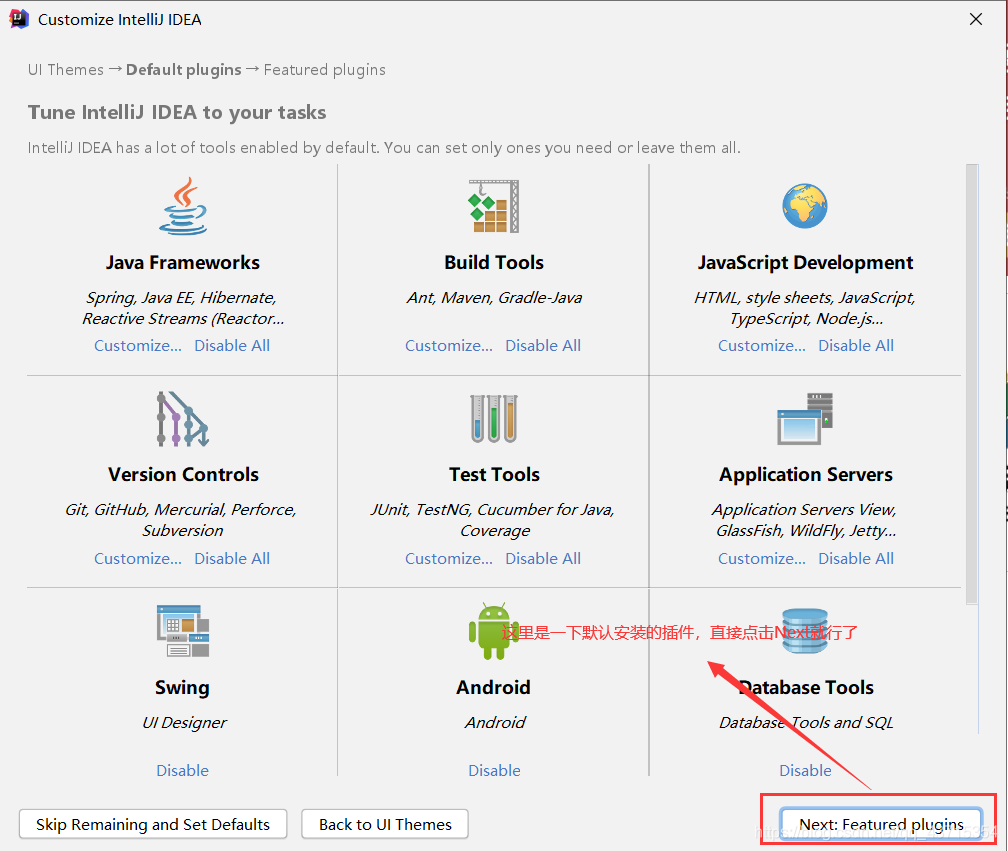This screenshot has width=1008, height=851.
Task: Click the Swing heading
Action: [183, 687]
